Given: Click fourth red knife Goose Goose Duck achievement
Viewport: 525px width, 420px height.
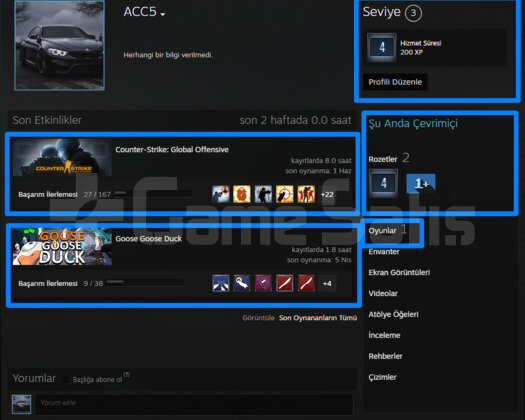Looking at the screenshot, I should (285, 283).
